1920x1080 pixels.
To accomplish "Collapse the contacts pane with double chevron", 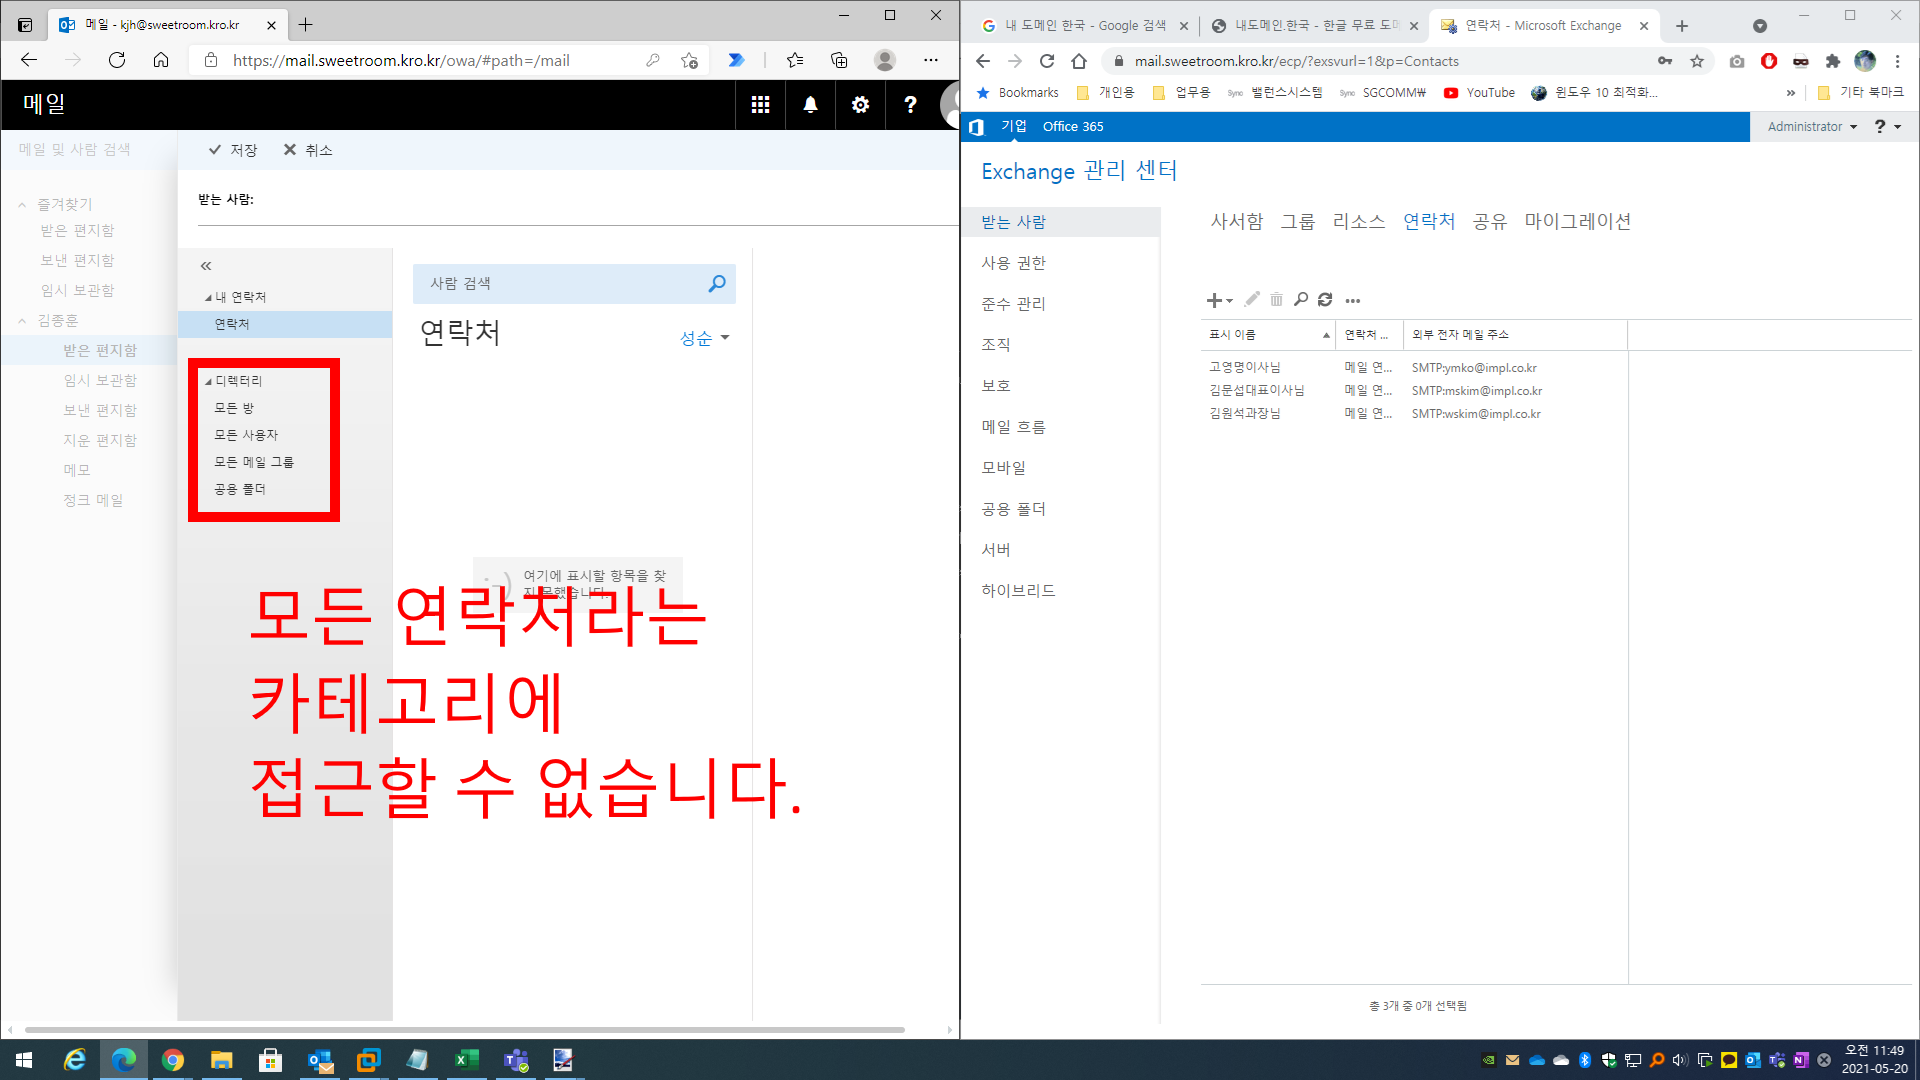I will point(206,266).
